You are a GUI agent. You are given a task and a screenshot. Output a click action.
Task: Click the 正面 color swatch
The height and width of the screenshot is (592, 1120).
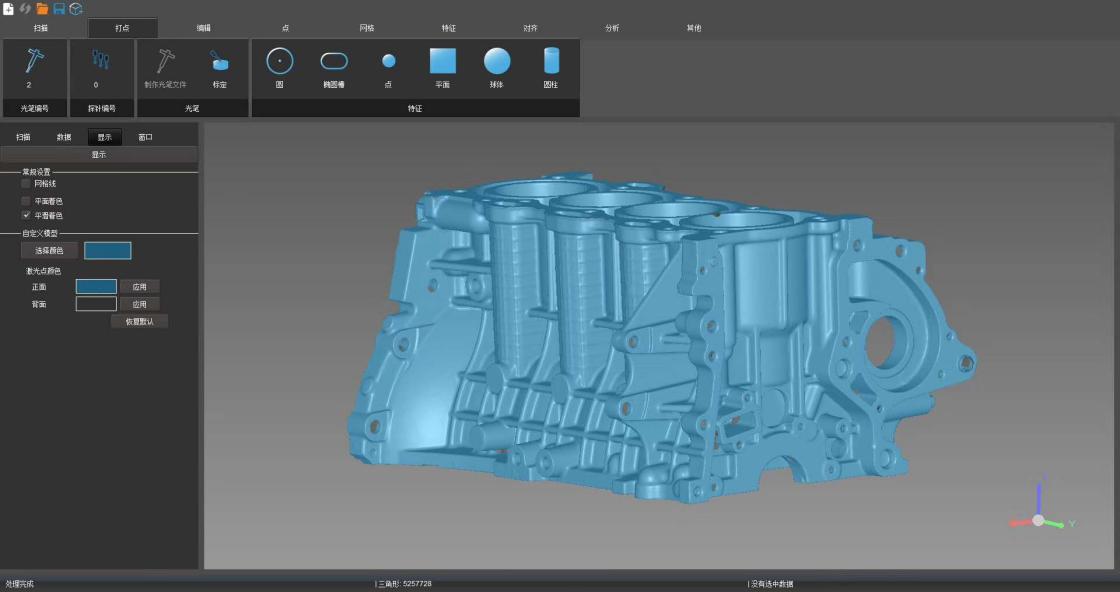point(96,287)
